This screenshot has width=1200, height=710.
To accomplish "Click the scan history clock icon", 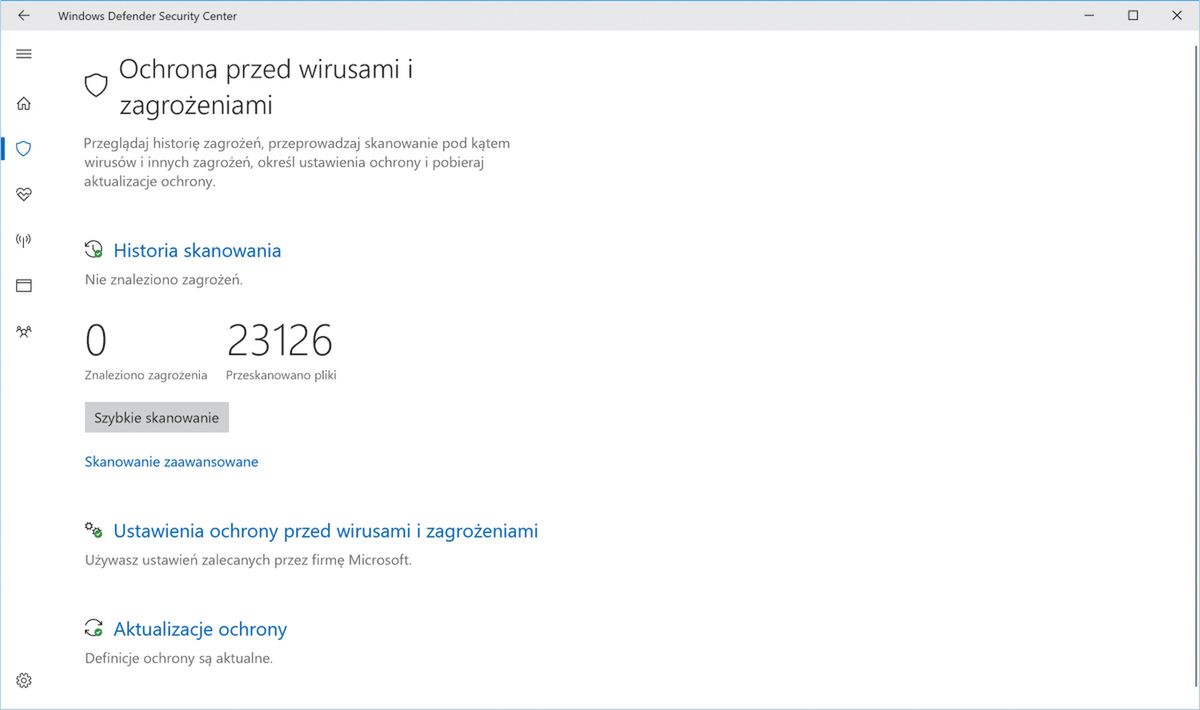I will [94, 250].
